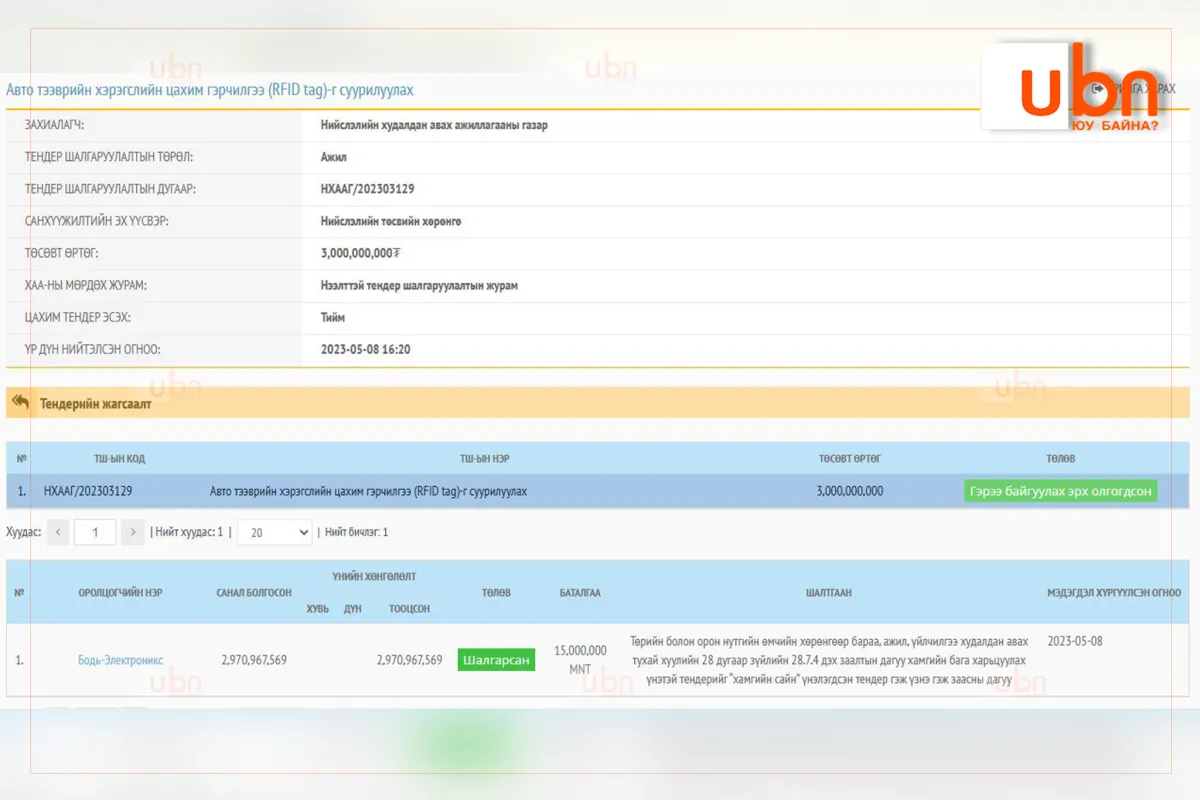The height and width of the screenshot is (800, 1200).
Task: Click the 3,000,000,000₮ budget value in details
Action: pos(361,253)
